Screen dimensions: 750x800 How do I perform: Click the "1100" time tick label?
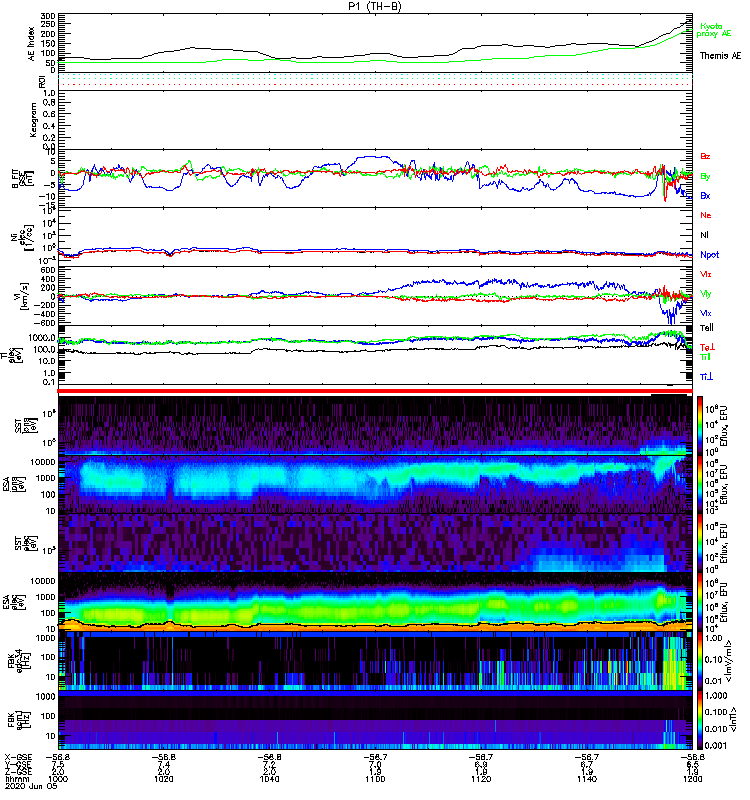coord(375,779)
